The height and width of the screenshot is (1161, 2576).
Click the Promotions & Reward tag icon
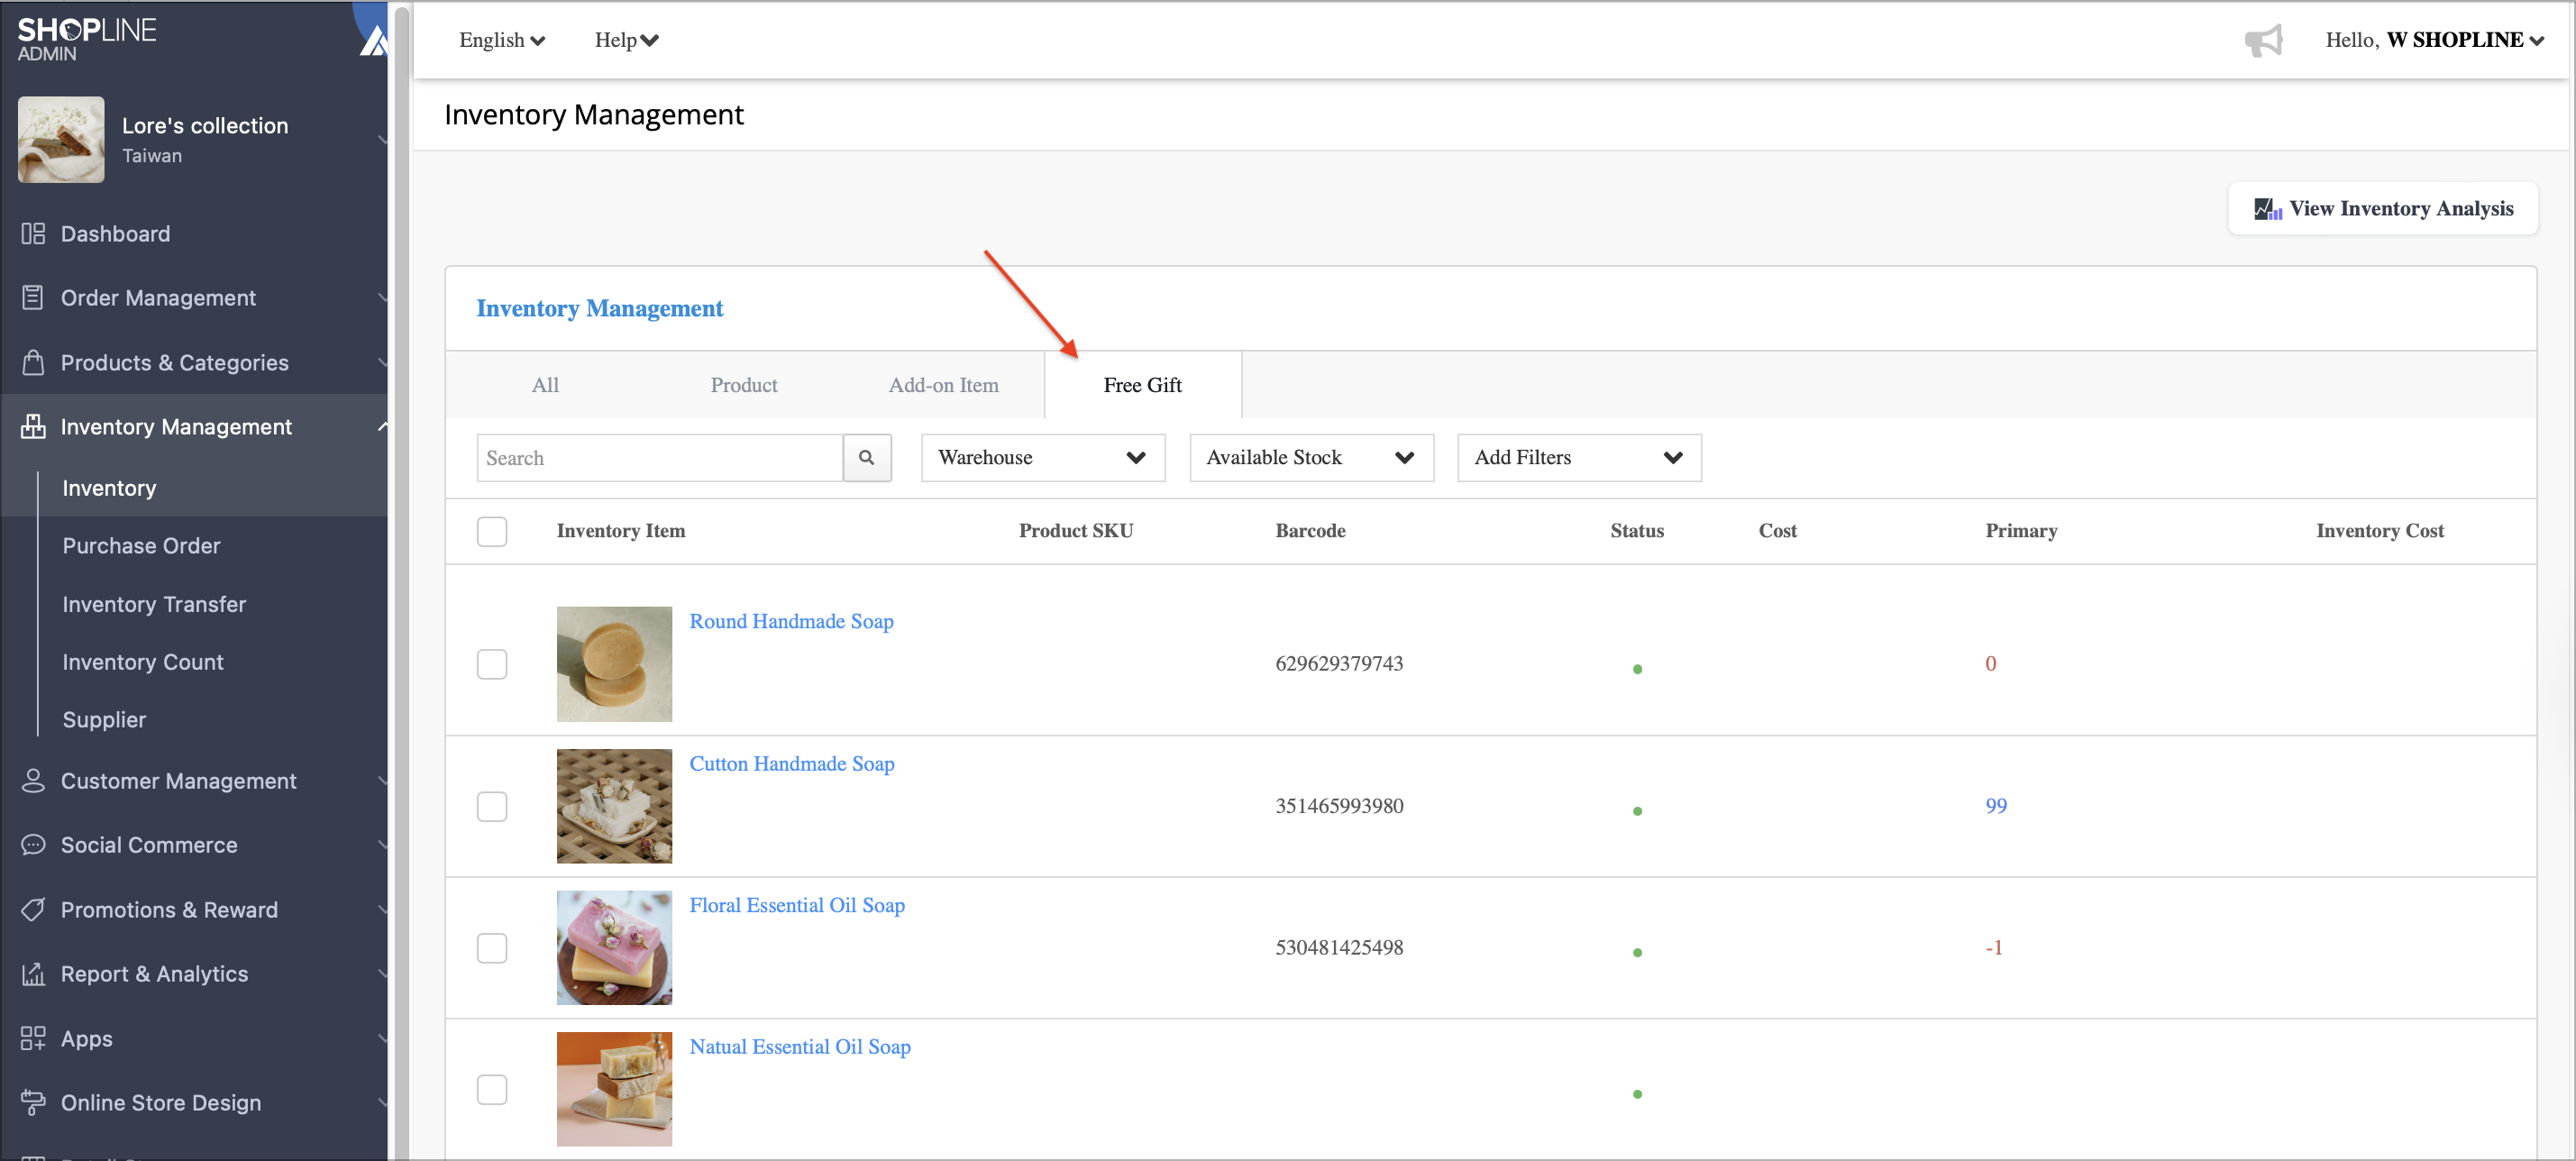coord(33,909)
